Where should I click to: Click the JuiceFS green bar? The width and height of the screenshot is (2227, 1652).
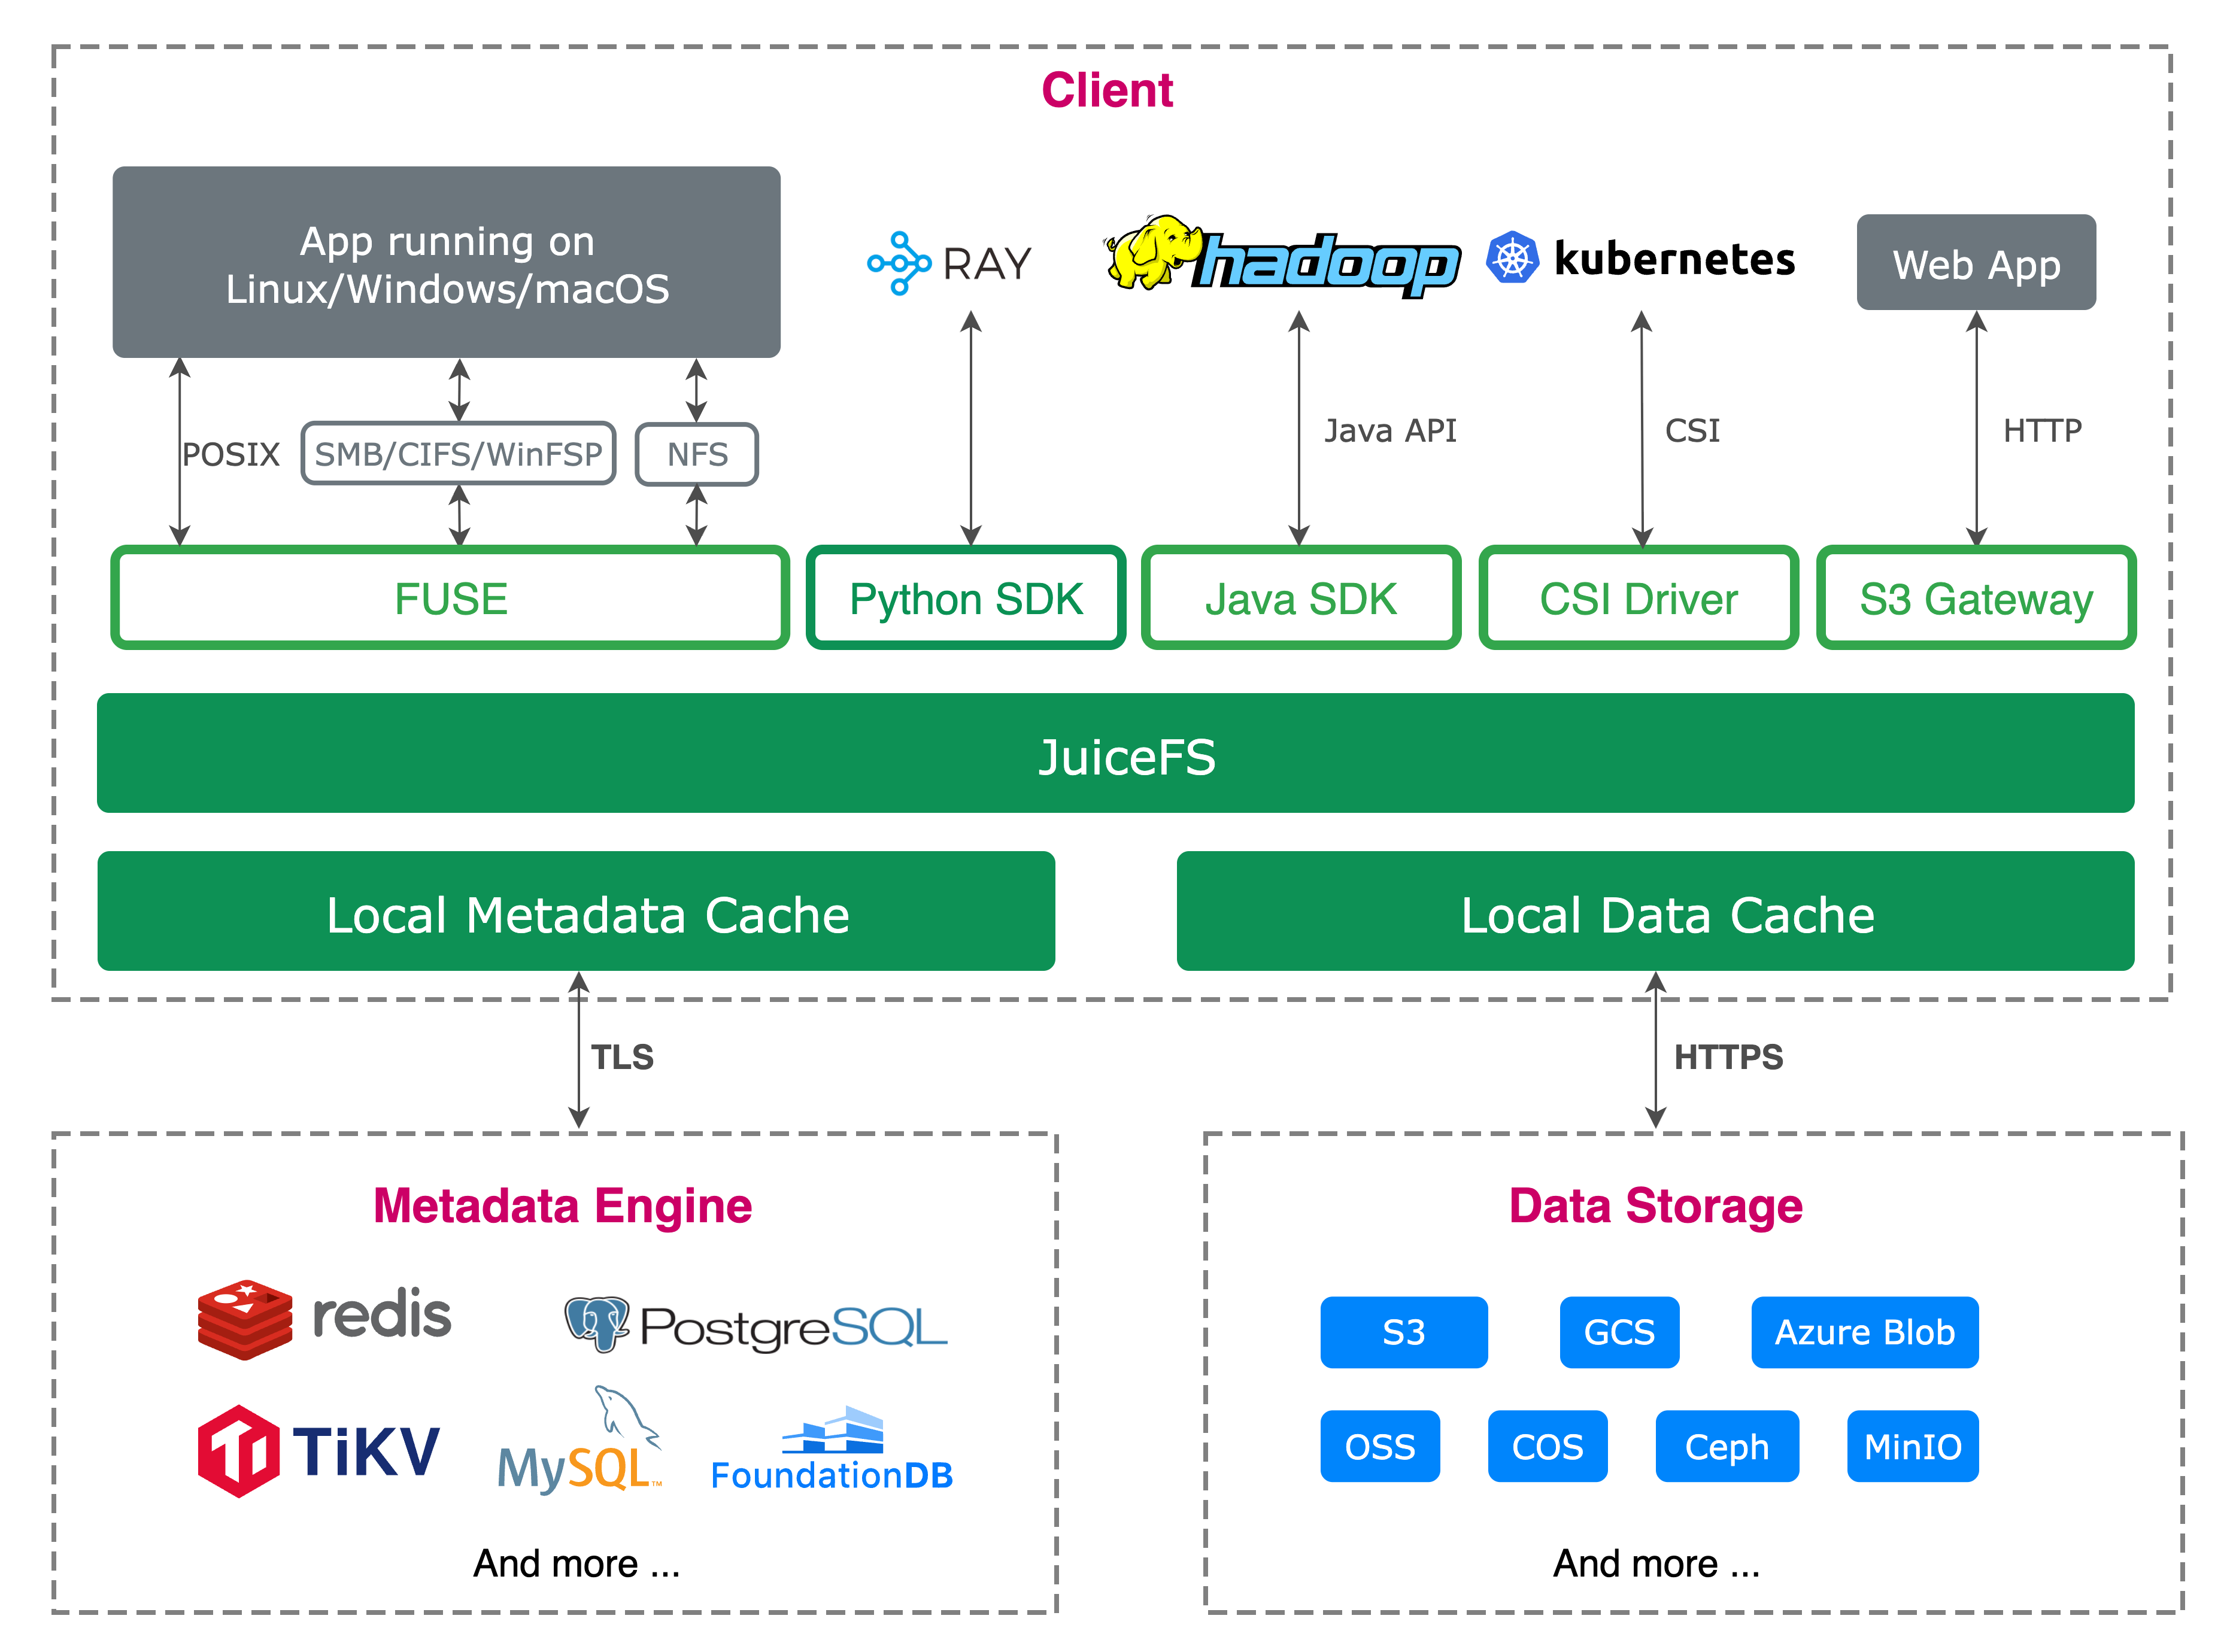[1115, 754]
